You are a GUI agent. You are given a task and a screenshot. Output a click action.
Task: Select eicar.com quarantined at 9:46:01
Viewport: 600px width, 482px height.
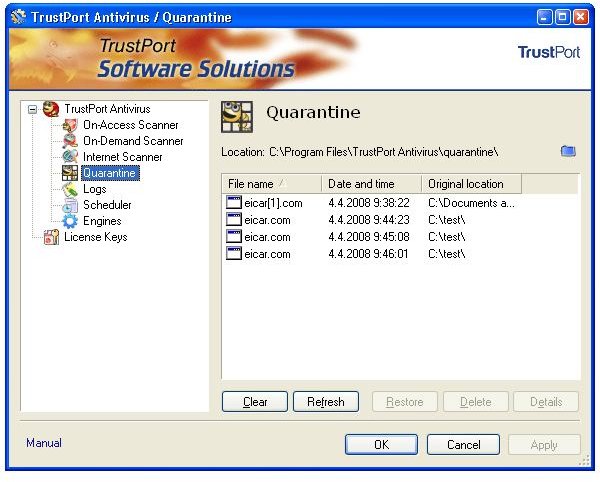(267, 254)
